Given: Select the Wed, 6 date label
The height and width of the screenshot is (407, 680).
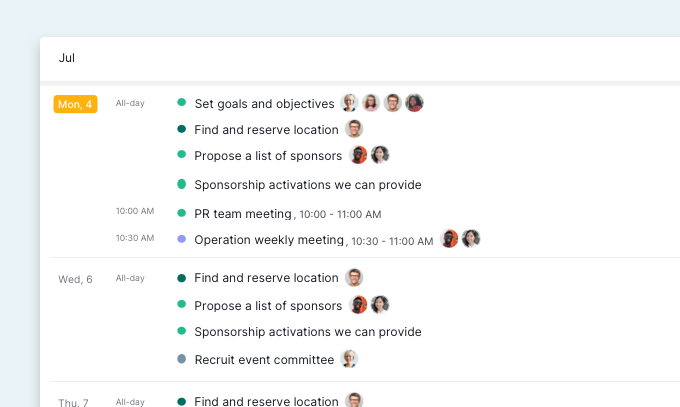Looking at the screenshot, I should [75, 279].
